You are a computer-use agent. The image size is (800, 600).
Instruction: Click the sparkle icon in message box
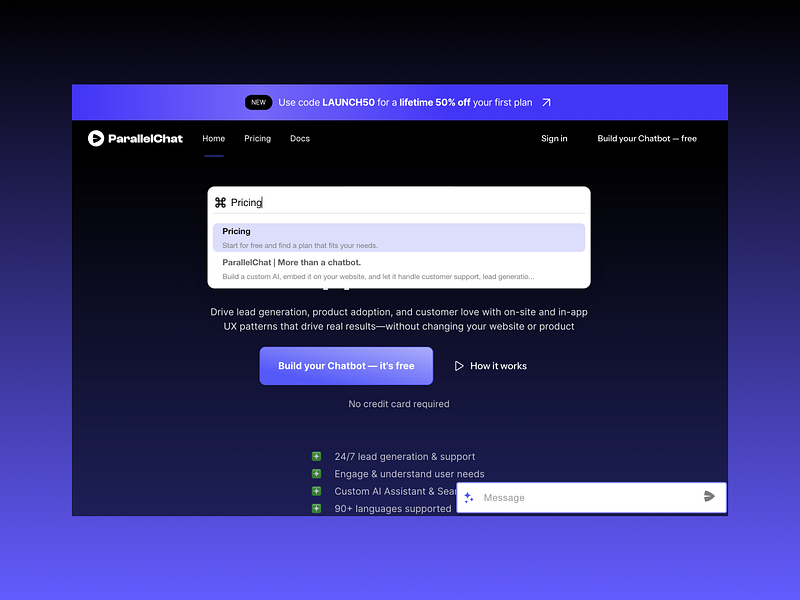(469, 497)
